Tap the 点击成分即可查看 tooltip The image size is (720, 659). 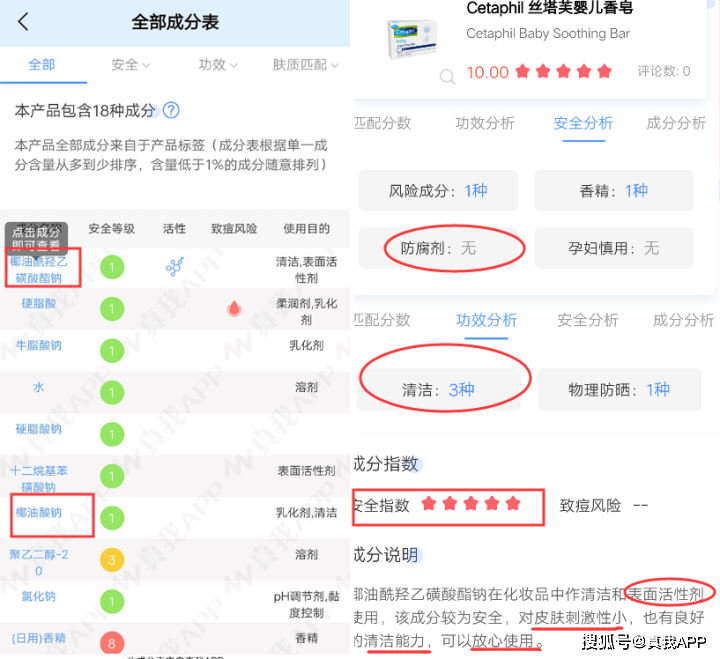pyautogui.click(x=36, y=238)
